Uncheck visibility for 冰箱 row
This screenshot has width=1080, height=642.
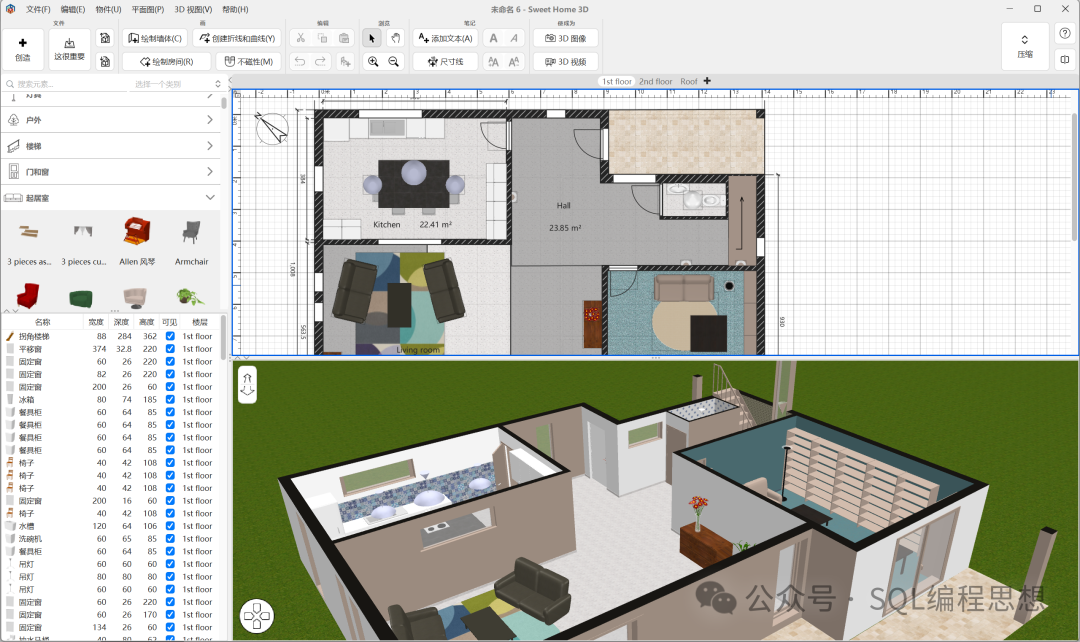pos(170,400)
